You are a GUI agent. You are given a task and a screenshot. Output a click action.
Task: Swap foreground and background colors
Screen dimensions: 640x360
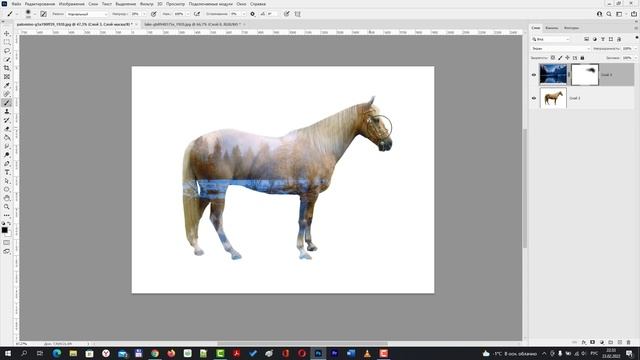click(9, 223)
